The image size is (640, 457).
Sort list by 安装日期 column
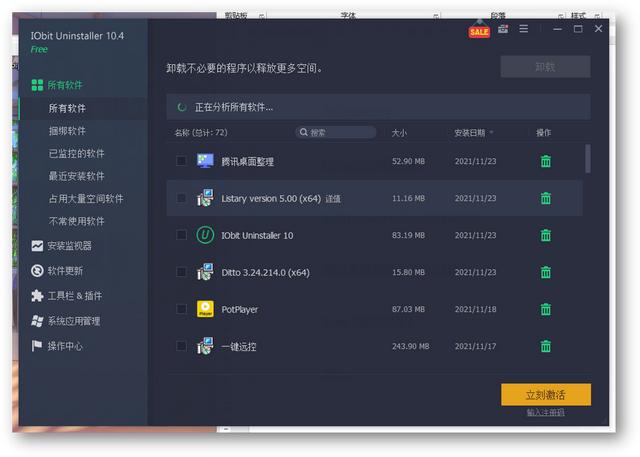[x=470, y=133]
